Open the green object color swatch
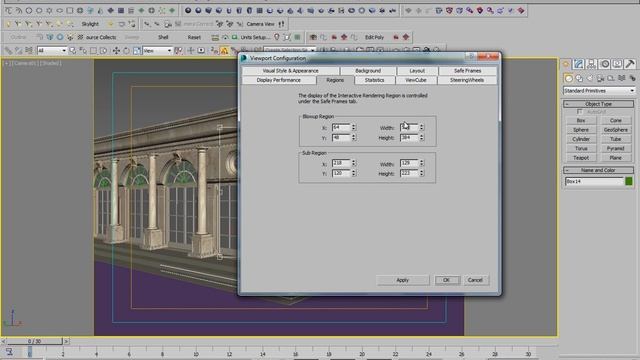640x360 pixels. 629,181
